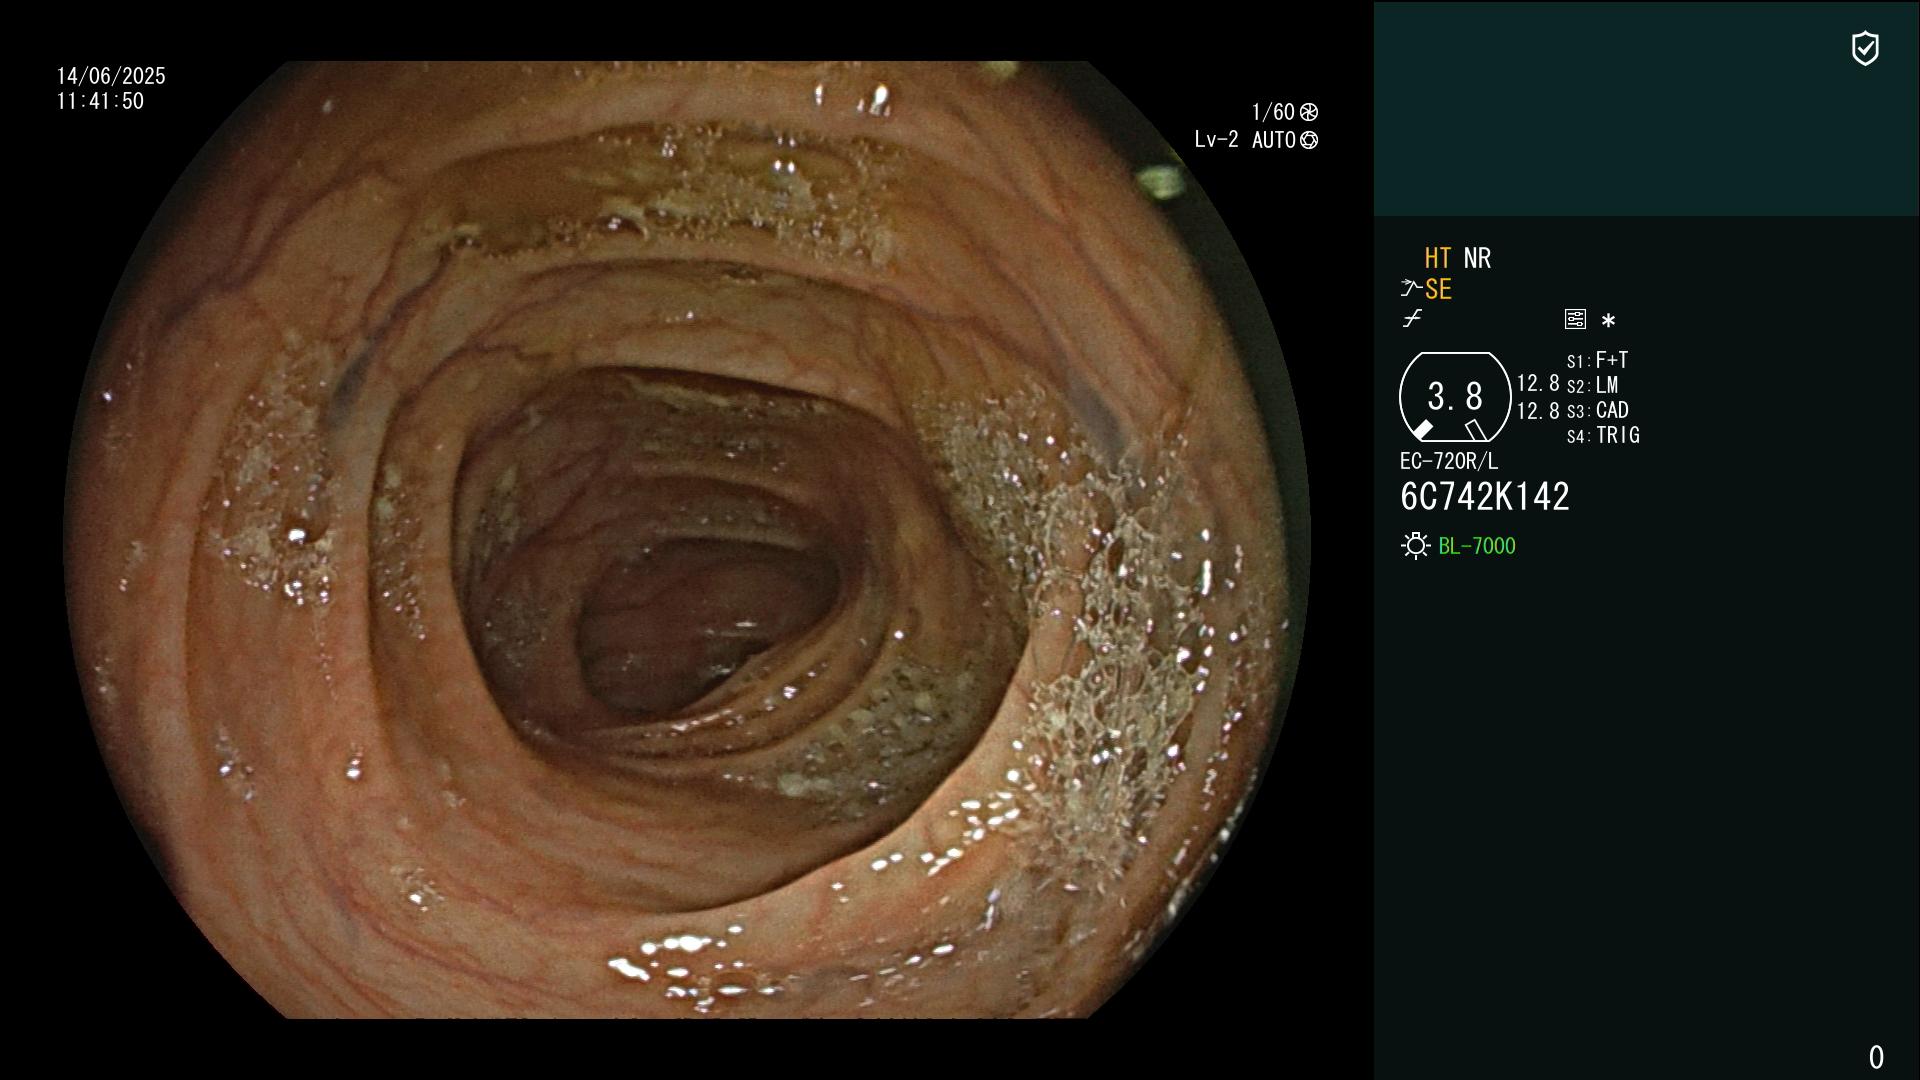The height and width of the screenshot is (1080, 1920).
Task: Click the Lv-2 brightness level
Action: point(1216,140)
